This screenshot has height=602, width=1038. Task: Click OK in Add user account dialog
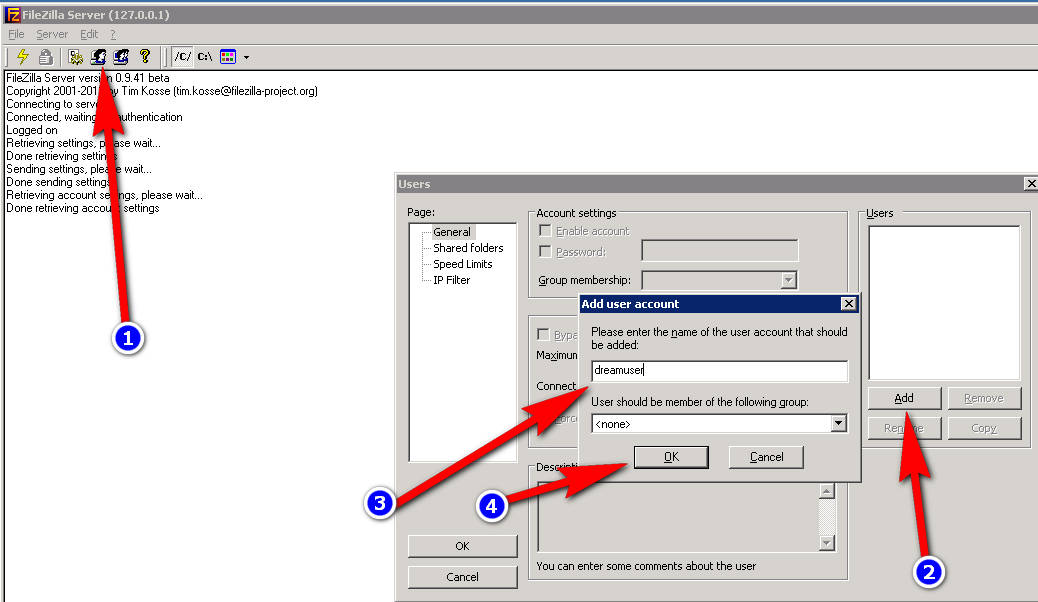[671, 457]
